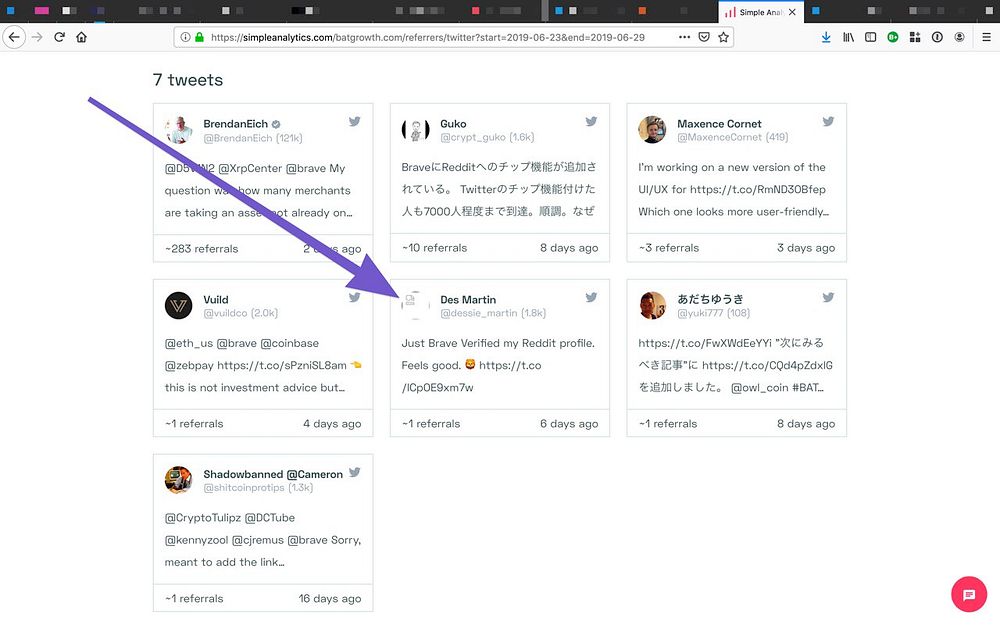Open Guko's profile avatar
Viewport: 1000px width, 625px height.
coord(415,130)
